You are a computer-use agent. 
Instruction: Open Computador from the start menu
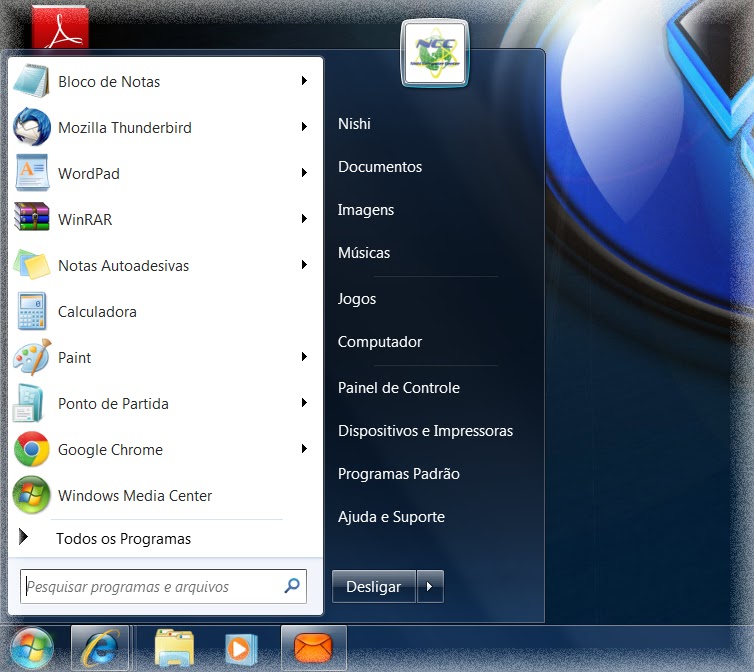(x=380, y=342)
